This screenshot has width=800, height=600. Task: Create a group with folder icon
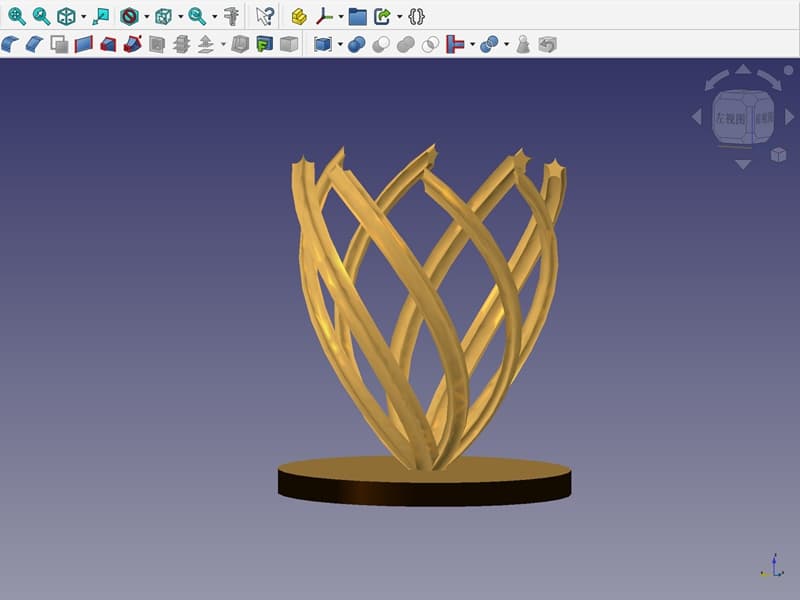(x=358, y=16)
